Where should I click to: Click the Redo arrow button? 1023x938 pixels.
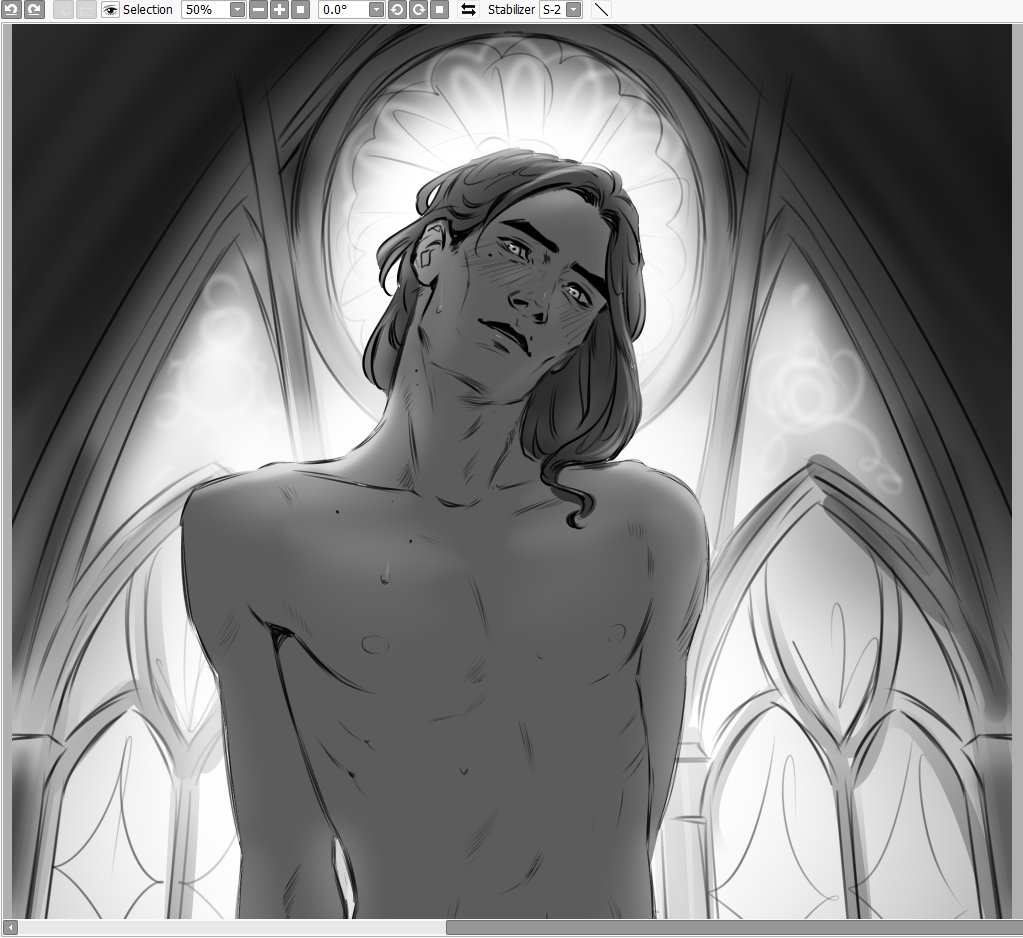pyautogui.click(x=34, y=9)
